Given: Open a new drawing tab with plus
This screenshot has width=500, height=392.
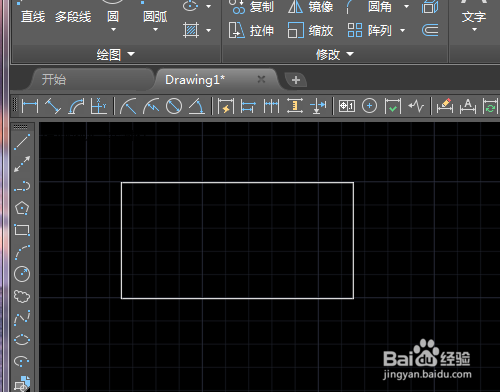Looking at the screenshot, I should (296, 80).
